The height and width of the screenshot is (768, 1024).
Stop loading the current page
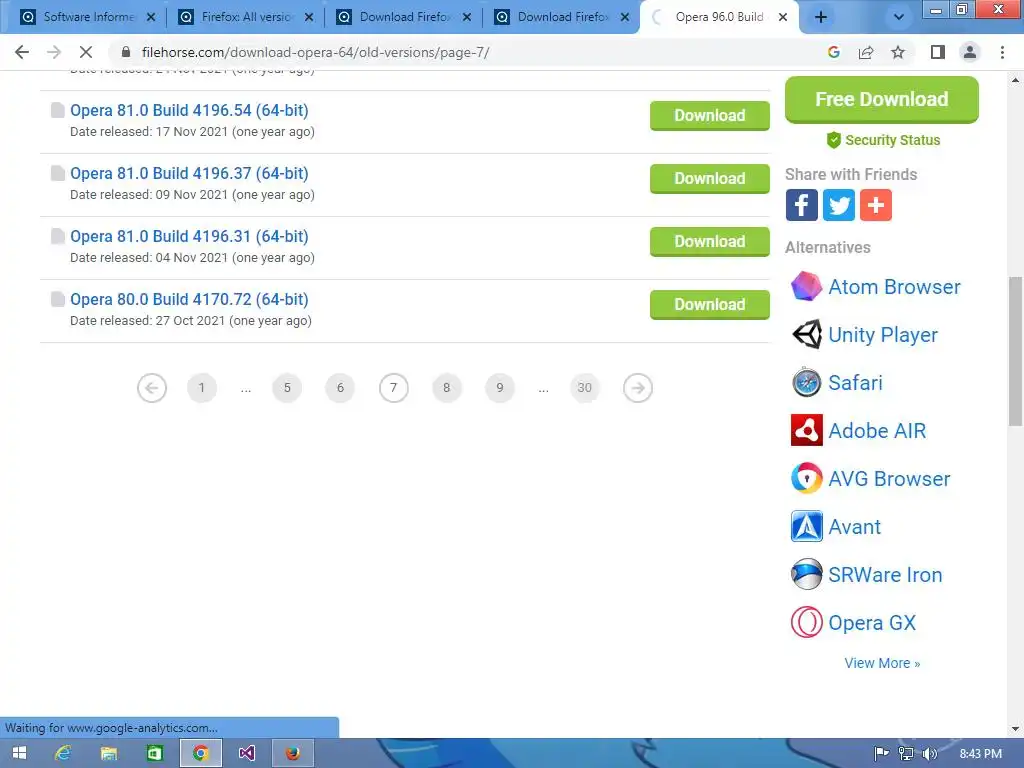click(x=86, y=52)
